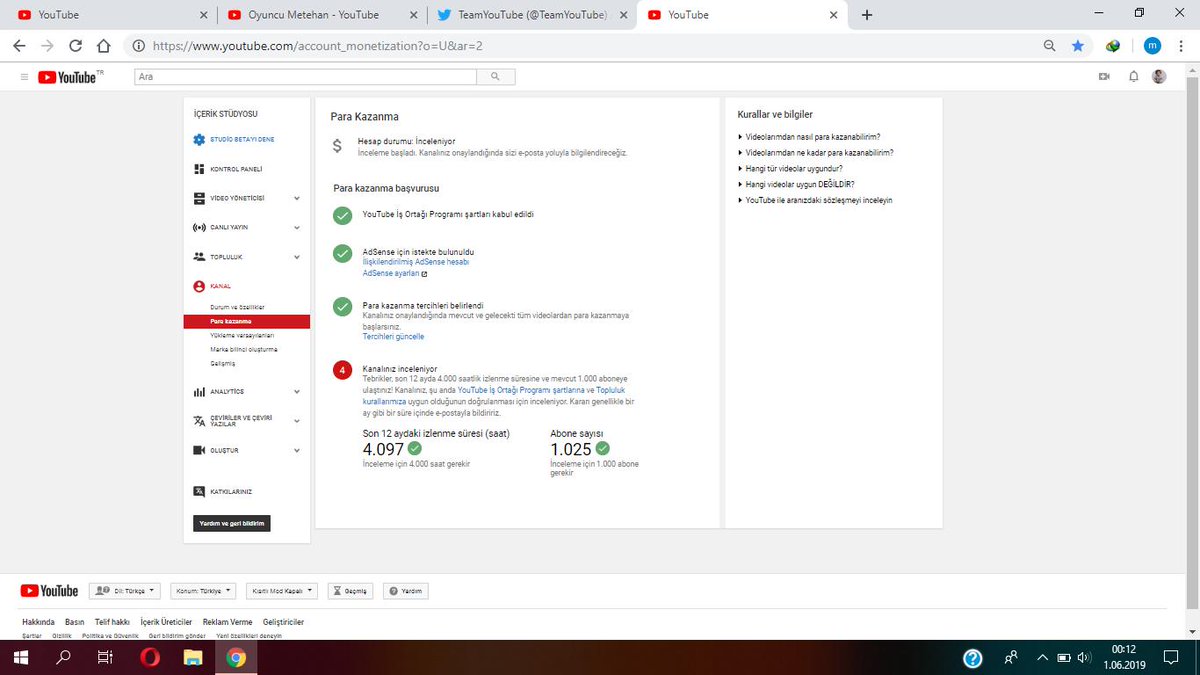The height and width of the screenshot is (675, 1200).
Task: Reload the page with the refresh icon
Action: tap(75, 45)
